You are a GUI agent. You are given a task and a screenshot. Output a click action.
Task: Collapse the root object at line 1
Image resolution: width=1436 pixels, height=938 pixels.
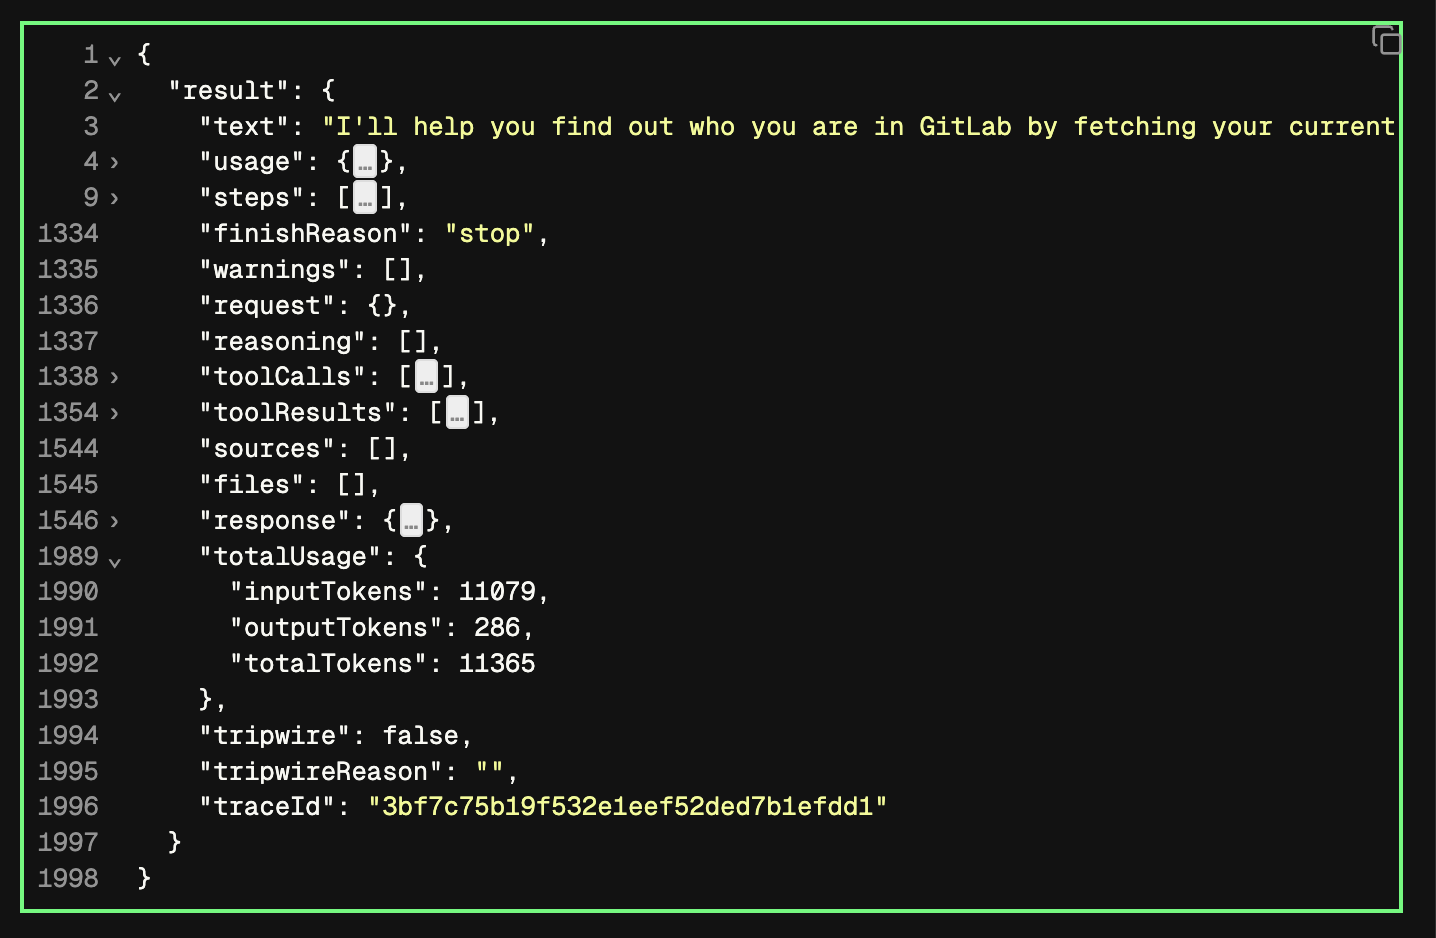[x=115, y=60]
